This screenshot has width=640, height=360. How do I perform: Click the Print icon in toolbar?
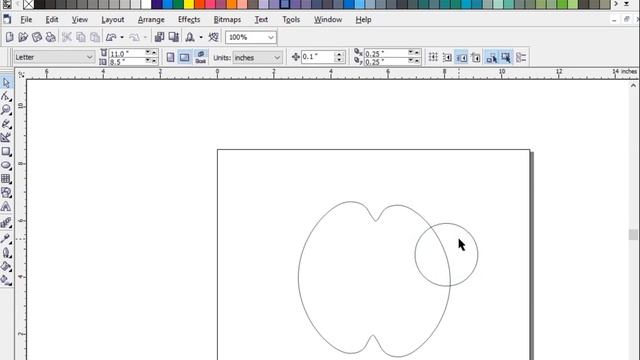tap(51, 37)
